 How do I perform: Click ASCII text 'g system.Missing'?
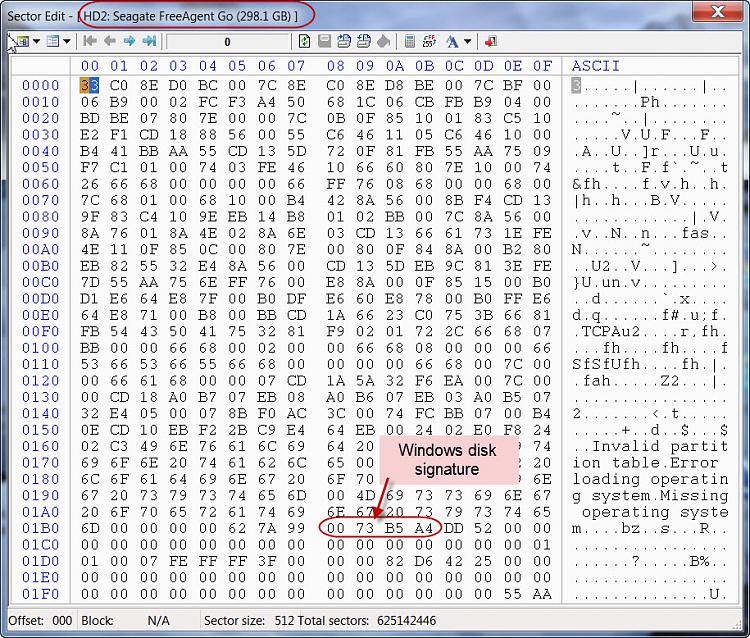(x=651, y=495)
